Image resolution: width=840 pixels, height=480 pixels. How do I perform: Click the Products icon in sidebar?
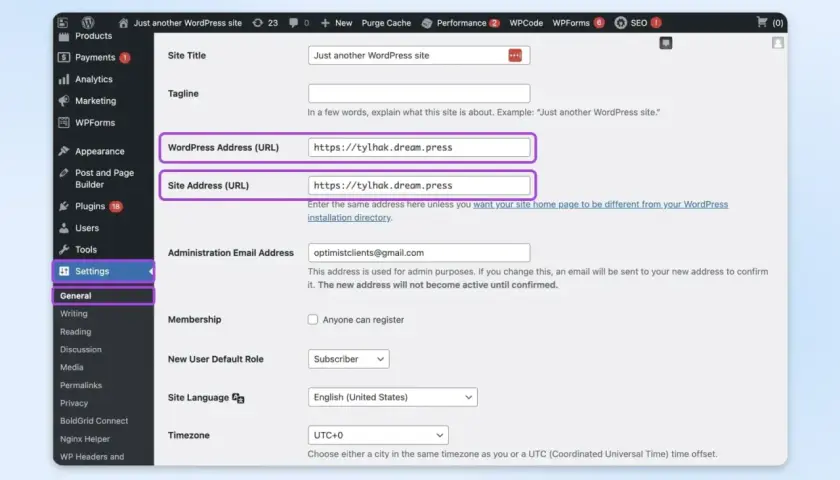(x=64, y=36)
